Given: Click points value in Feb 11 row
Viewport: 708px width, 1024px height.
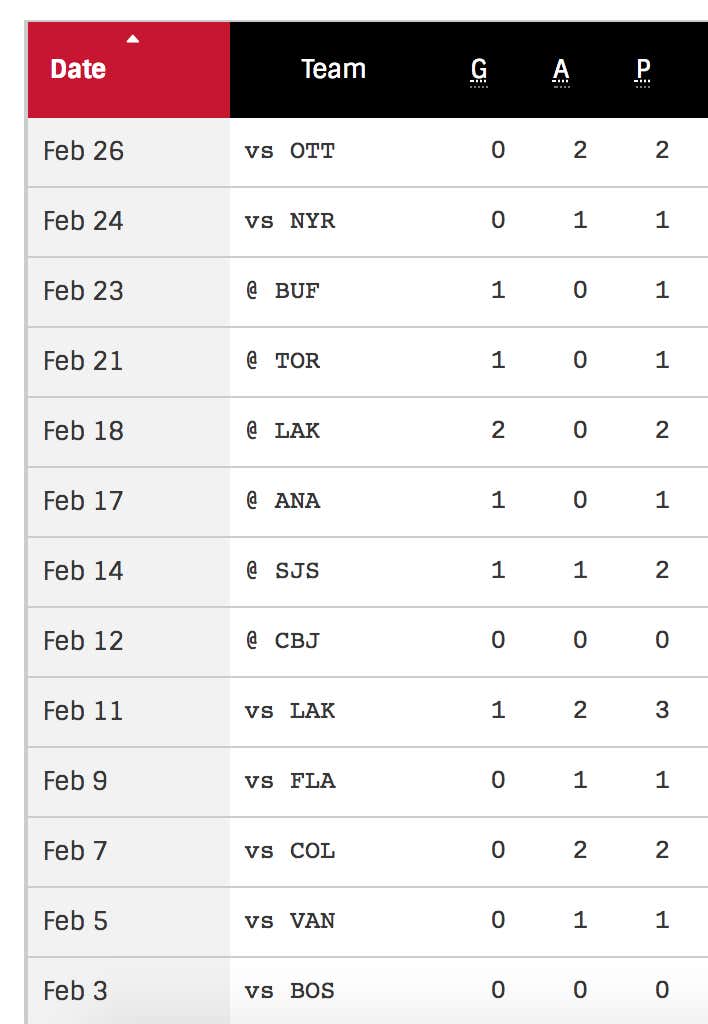Looking at the screenshot, I should (662, 710).
